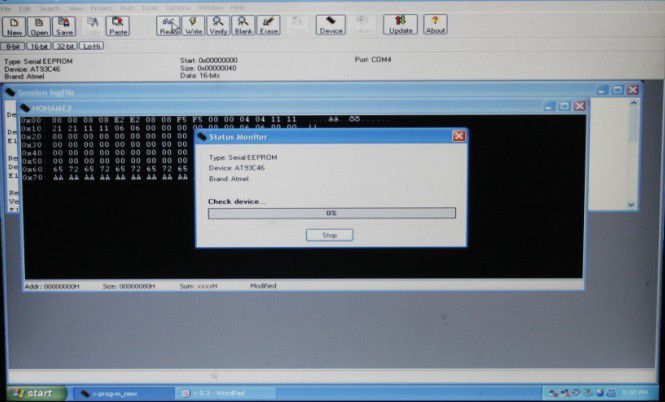Toggle the Lo-Hi byte order button
The image size is (665, 402).
click(90, 46)
